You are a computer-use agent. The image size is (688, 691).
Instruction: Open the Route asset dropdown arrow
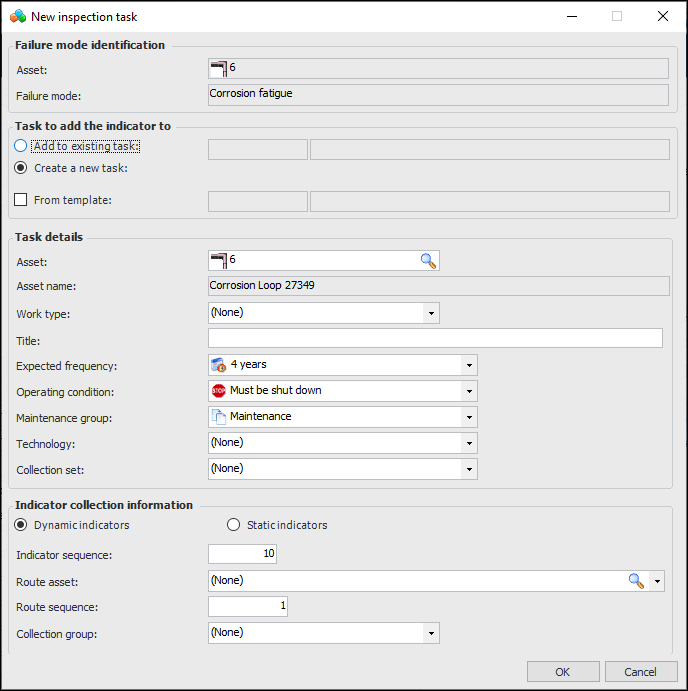[x=657, y=581]
